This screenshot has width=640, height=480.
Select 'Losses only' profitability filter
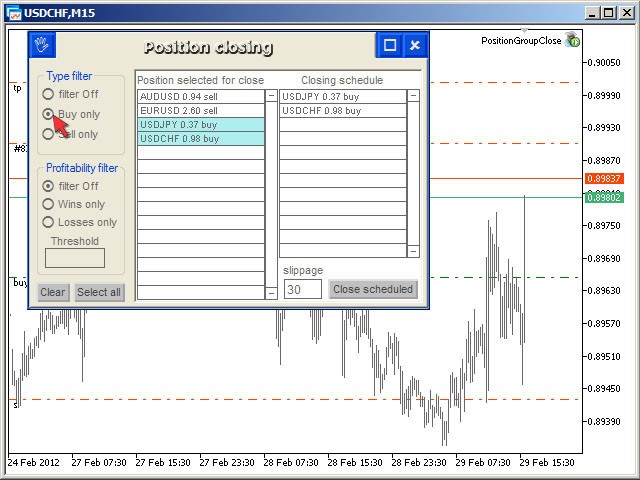[48, 222]
